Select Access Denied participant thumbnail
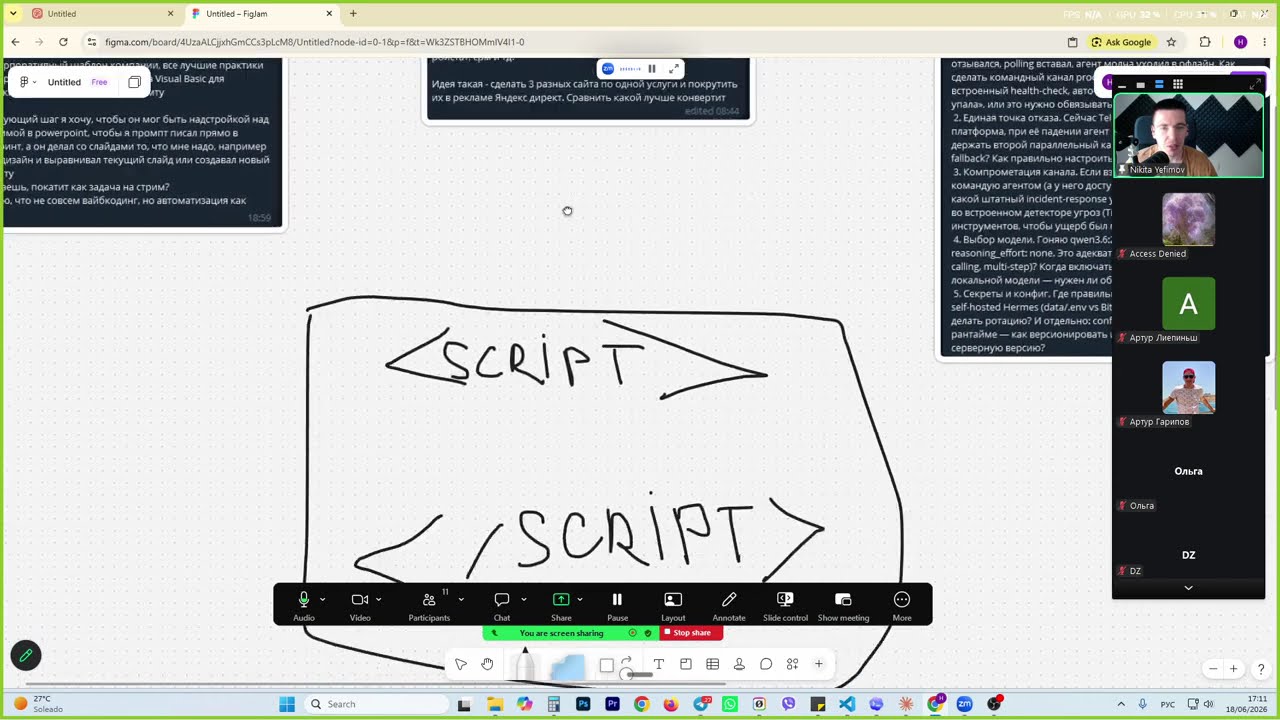 [x=1188, y=220]
